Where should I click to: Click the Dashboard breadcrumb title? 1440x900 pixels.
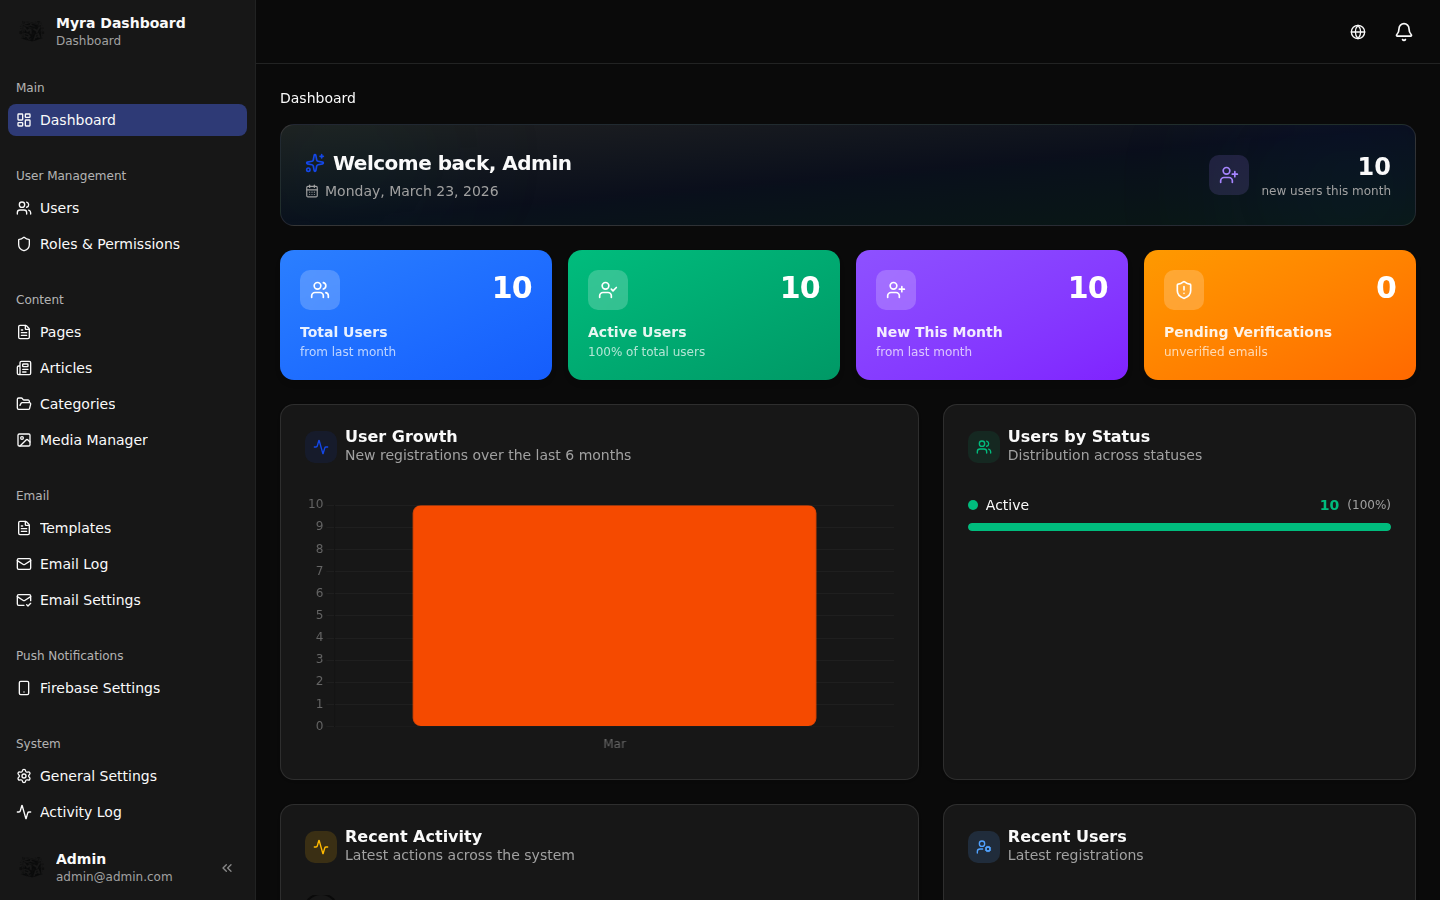tap(318, 98)
